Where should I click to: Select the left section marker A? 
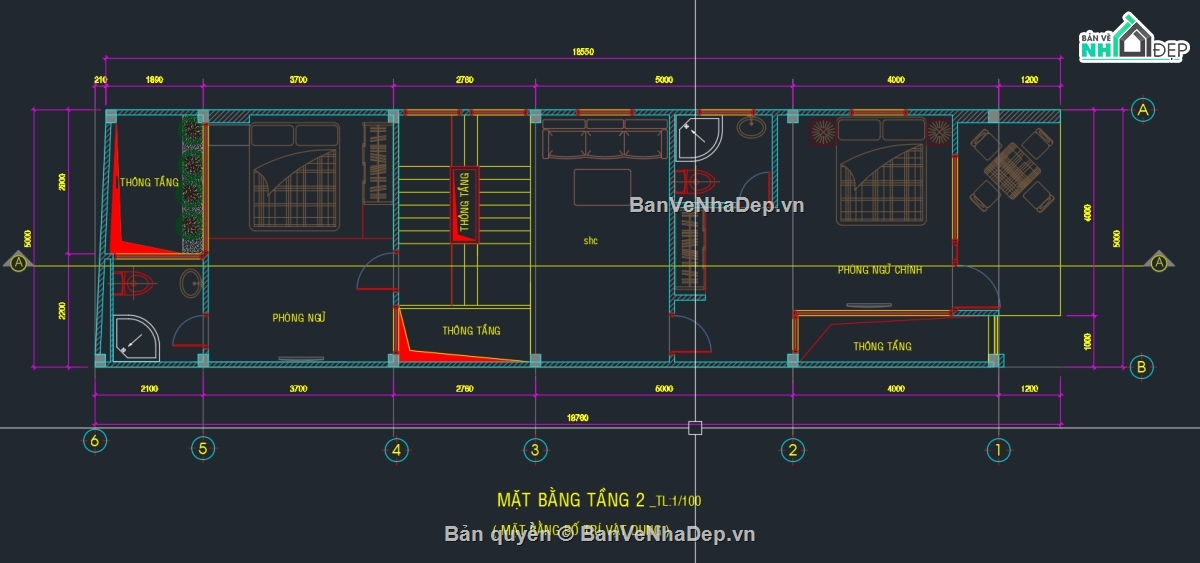click(17, 263)
